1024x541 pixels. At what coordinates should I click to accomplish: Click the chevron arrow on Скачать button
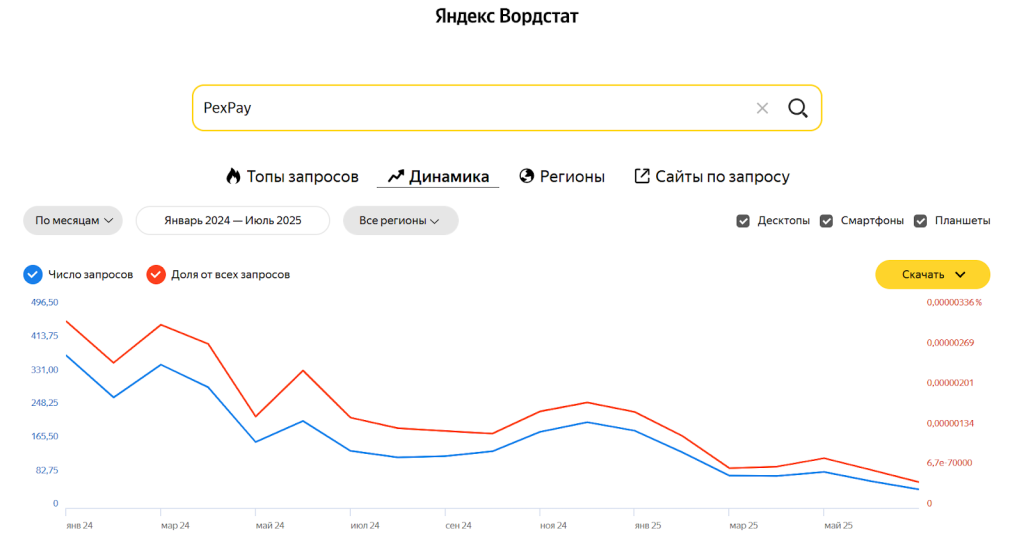pos(961,274)
